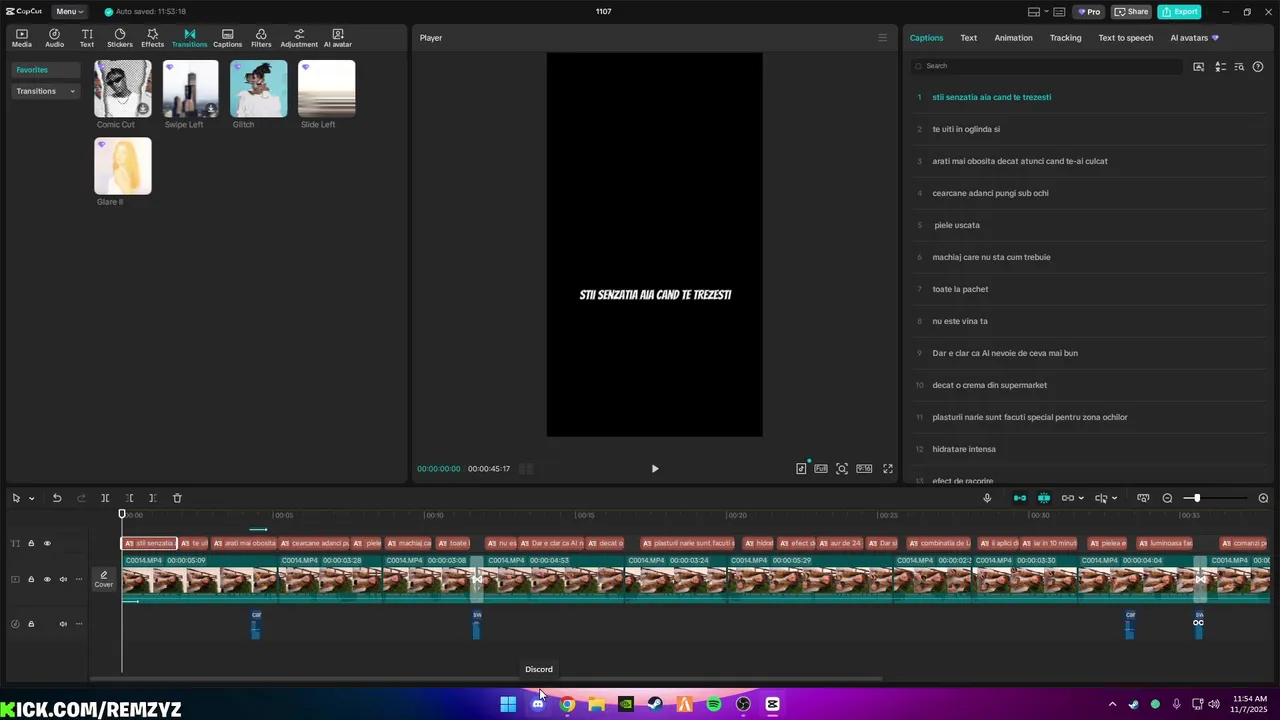Click the Pro upgrade button
The height and width of the screenshot is (720, 1280).
click(x=1089, y=12)
